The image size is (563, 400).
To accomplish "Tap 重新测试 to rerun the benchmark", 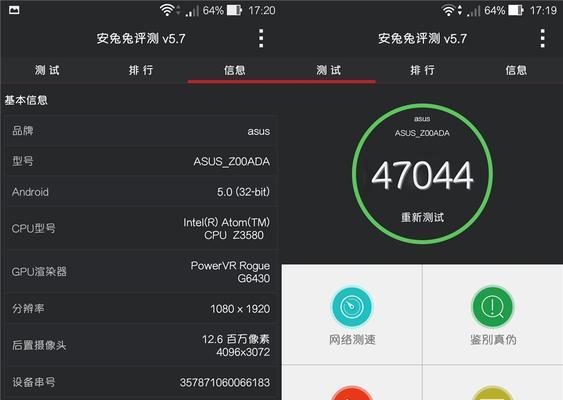I will [x=422, y=217].
